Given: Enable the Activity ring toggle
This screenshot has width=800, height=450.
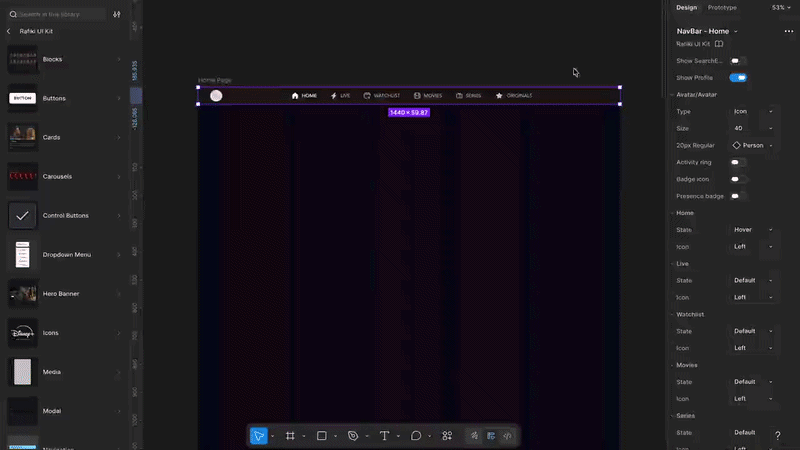Looking at the screenshot, I should [738, 162].
